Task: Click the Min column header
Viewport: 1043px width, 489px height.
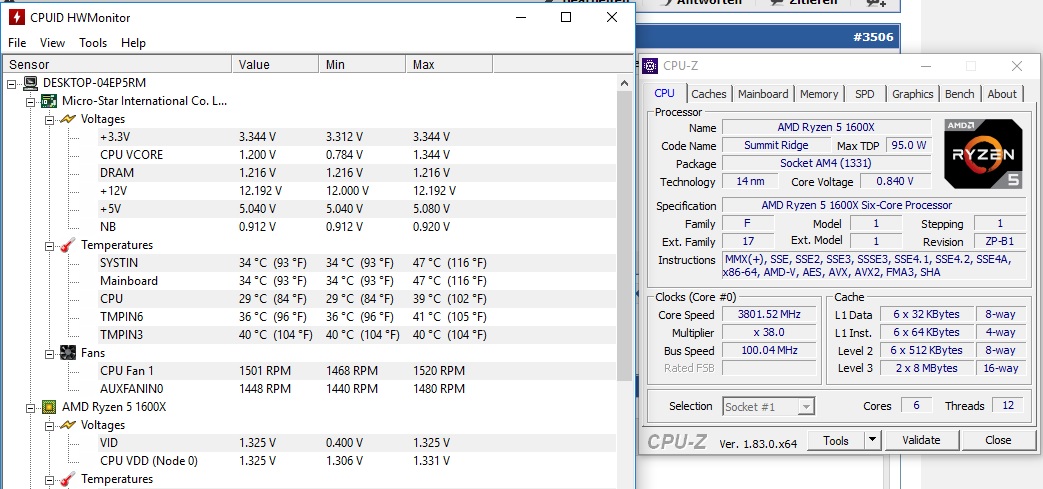Action: click(362, 65)
